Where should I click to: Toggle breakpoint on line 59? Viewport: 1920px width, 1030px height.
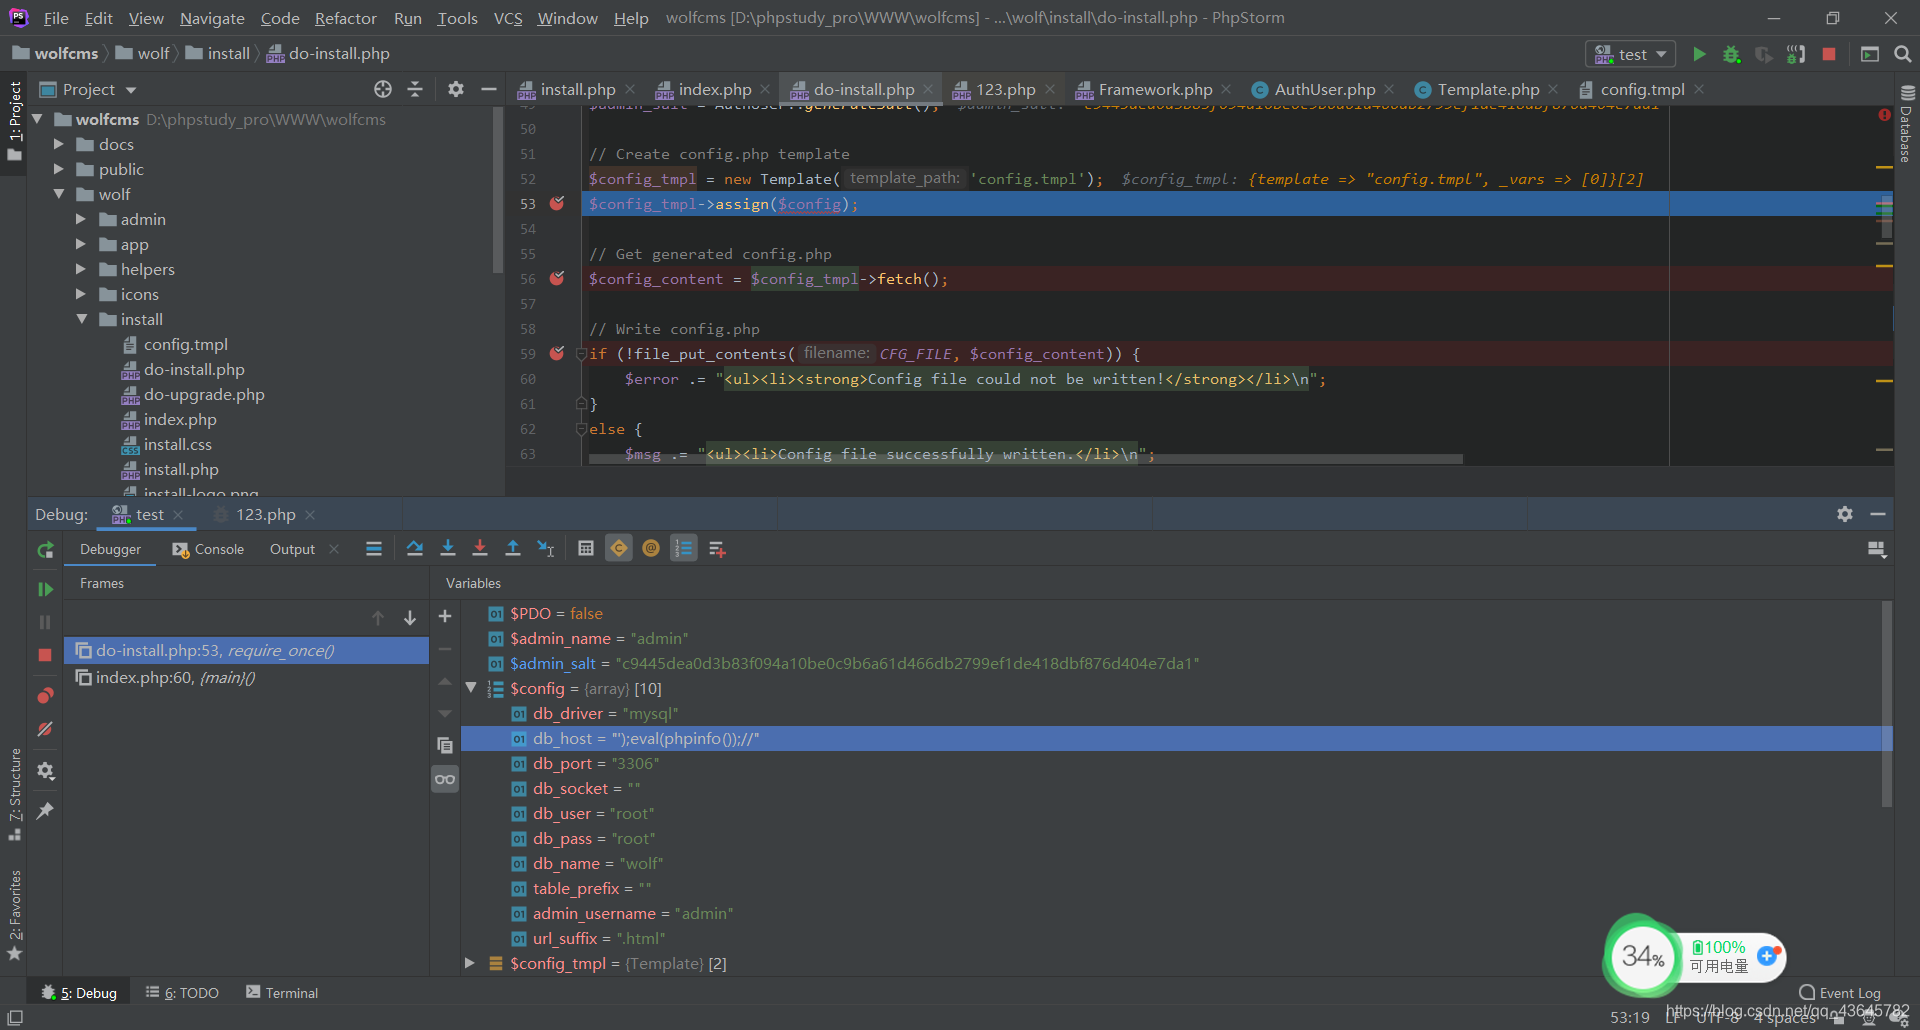tap(557, 353)
